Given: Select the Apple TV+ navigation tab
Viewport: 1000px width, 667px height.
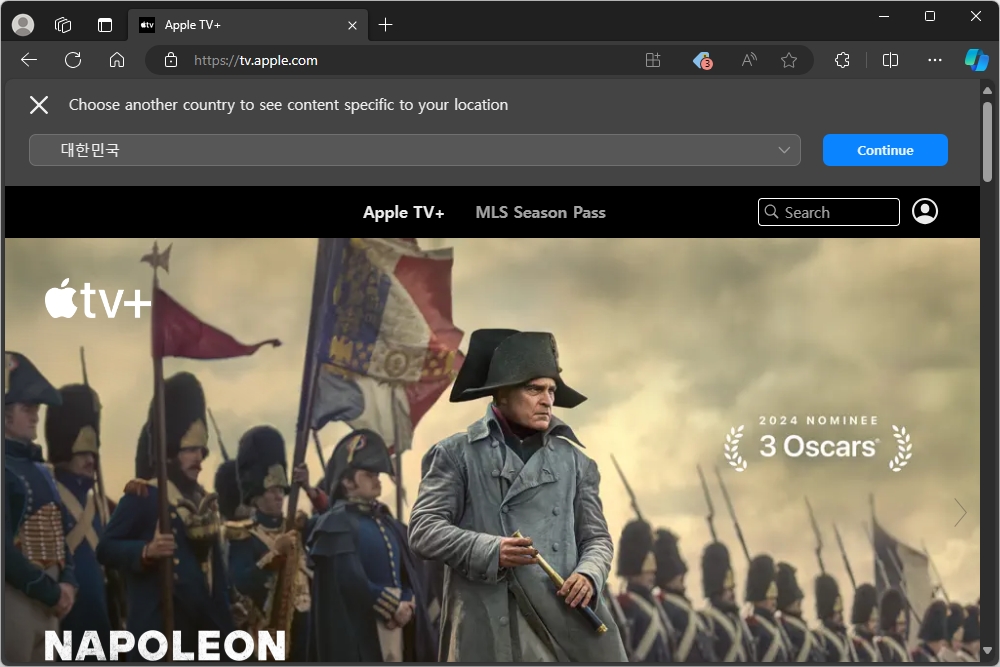Looking at the screenshot, I should pyautogui.click(x=403, y=212).
